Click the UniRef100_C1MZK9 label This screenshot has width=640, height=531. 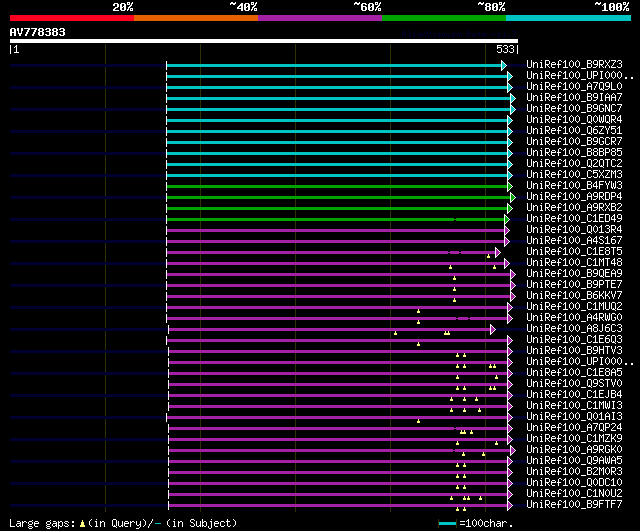(x=574, y=439)
